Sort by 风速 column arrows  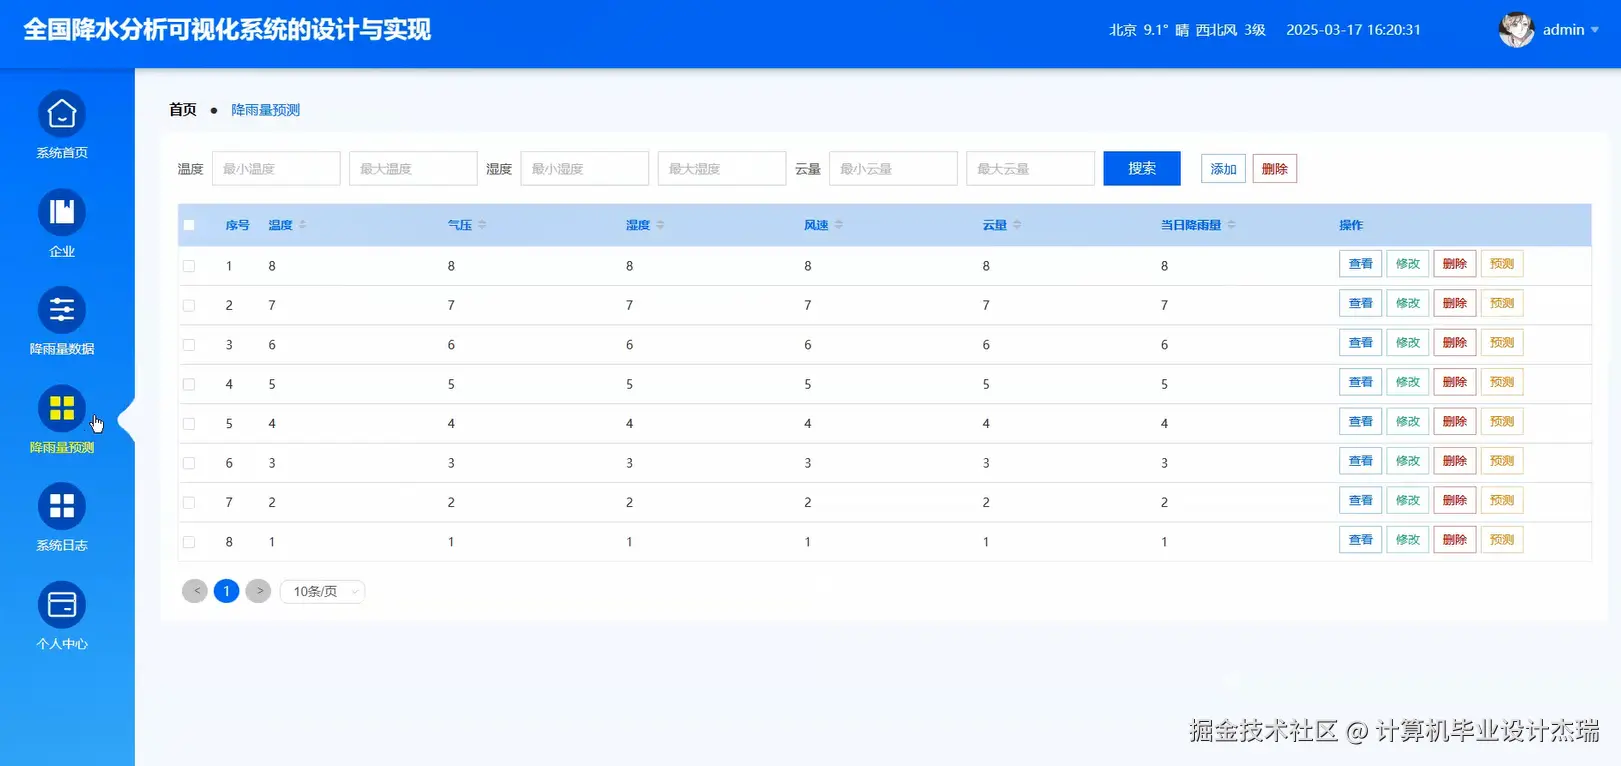[839, 225]
